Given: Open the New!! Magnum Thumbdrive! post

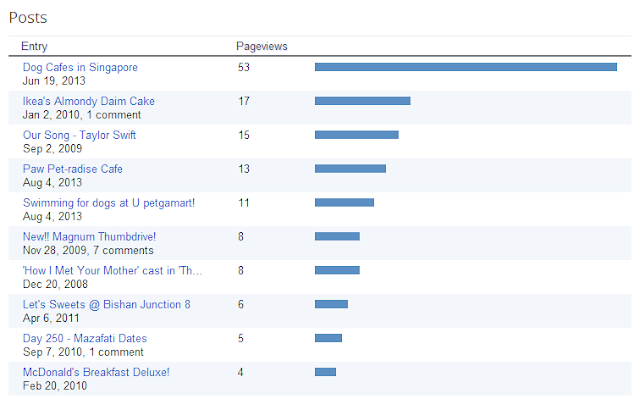Looking at the screenshot, I should coord(89,237).
